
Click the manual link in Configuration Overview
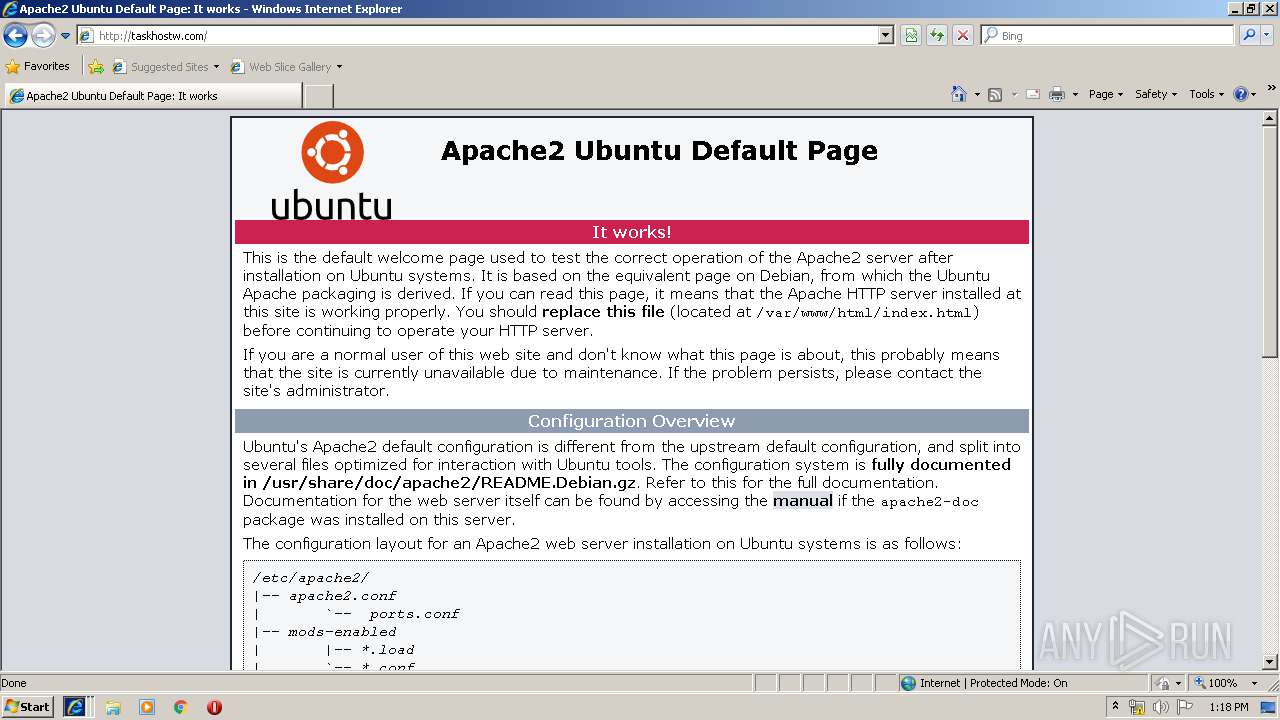click(802, 501)
